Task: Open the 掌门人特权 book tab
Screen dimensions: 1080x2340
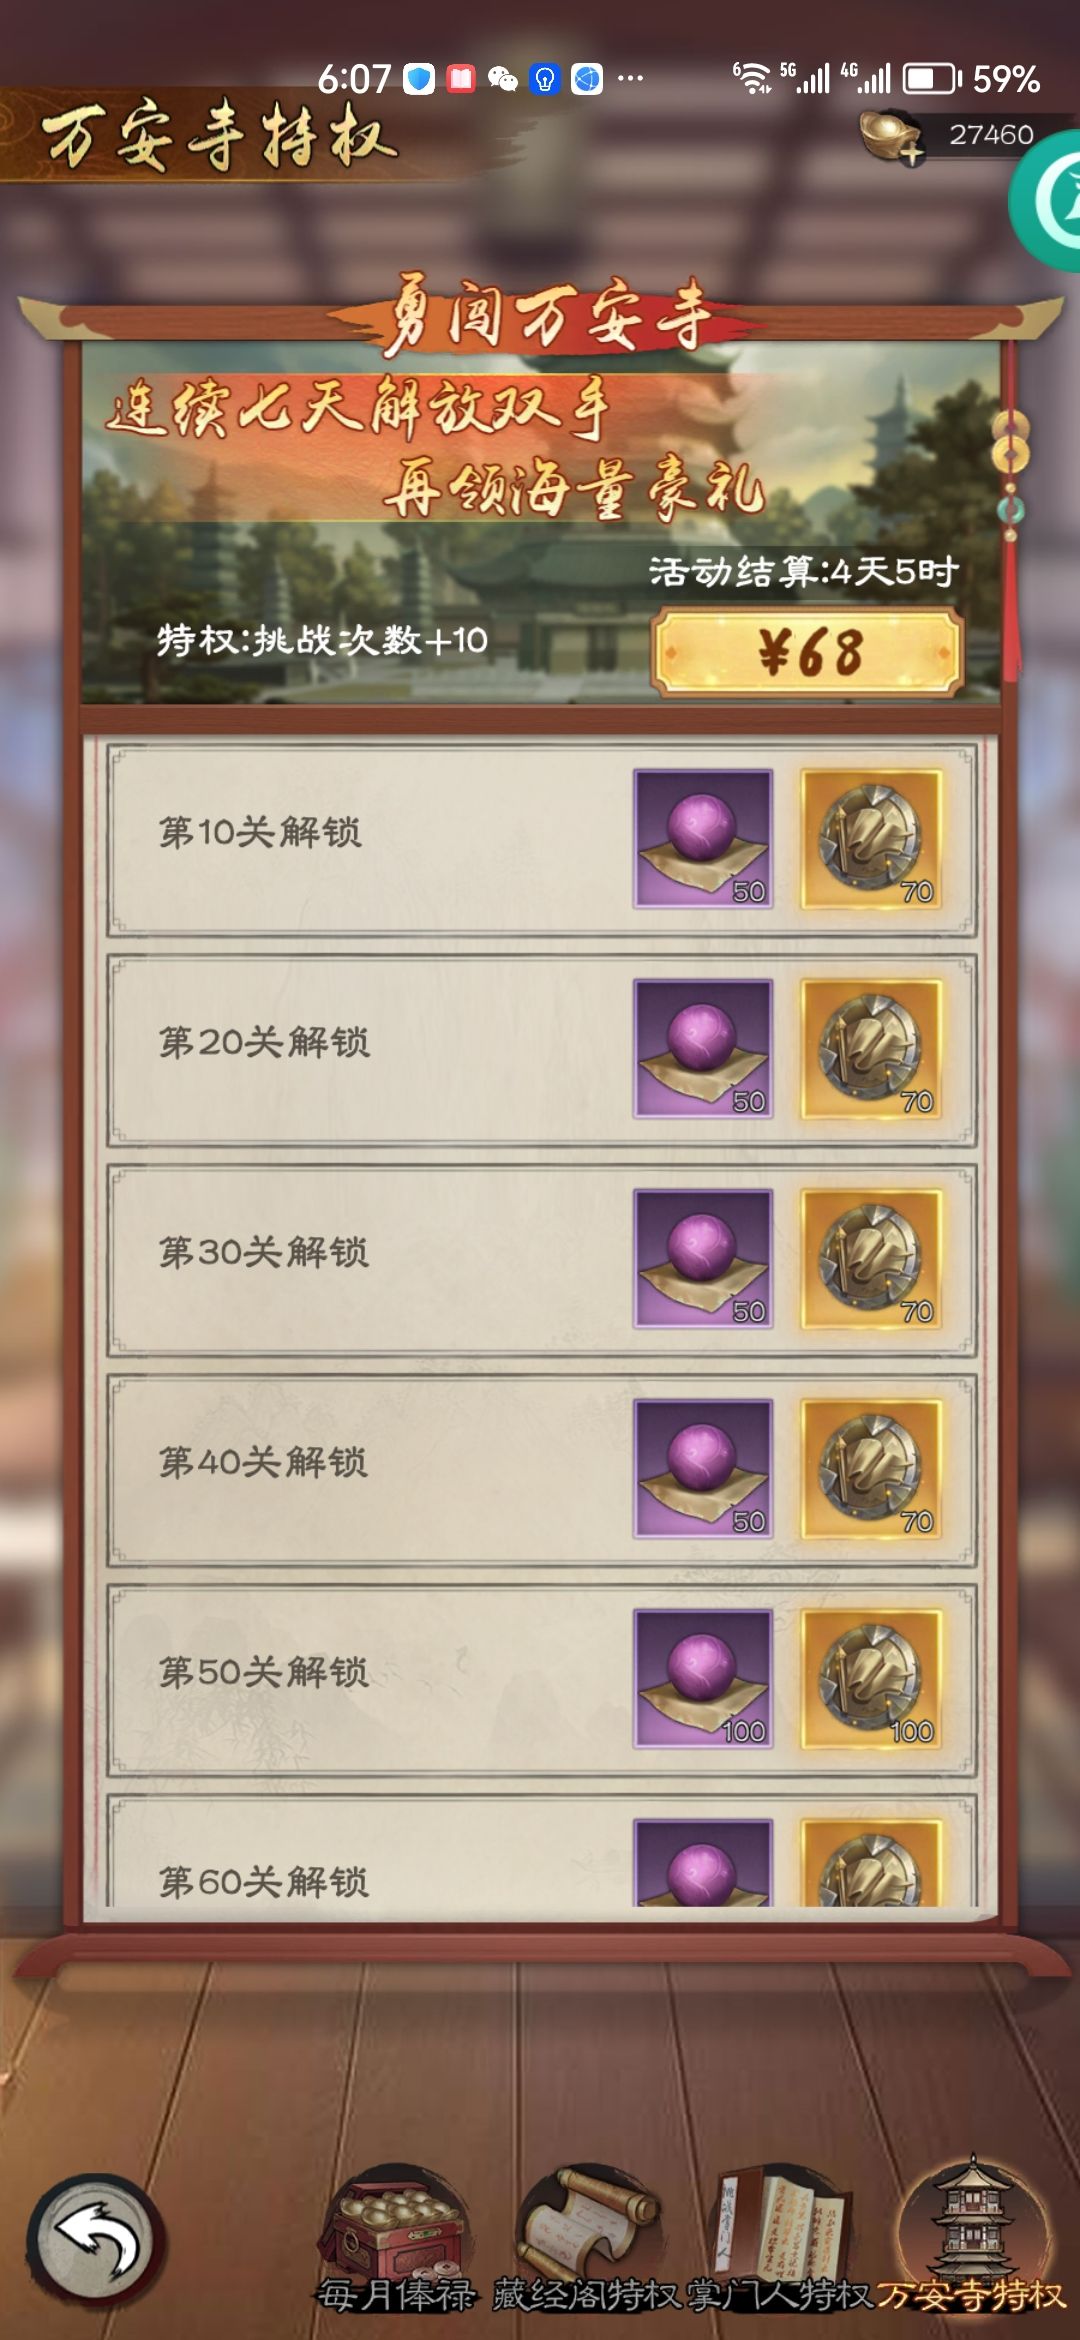Action: click(781, 2240)
